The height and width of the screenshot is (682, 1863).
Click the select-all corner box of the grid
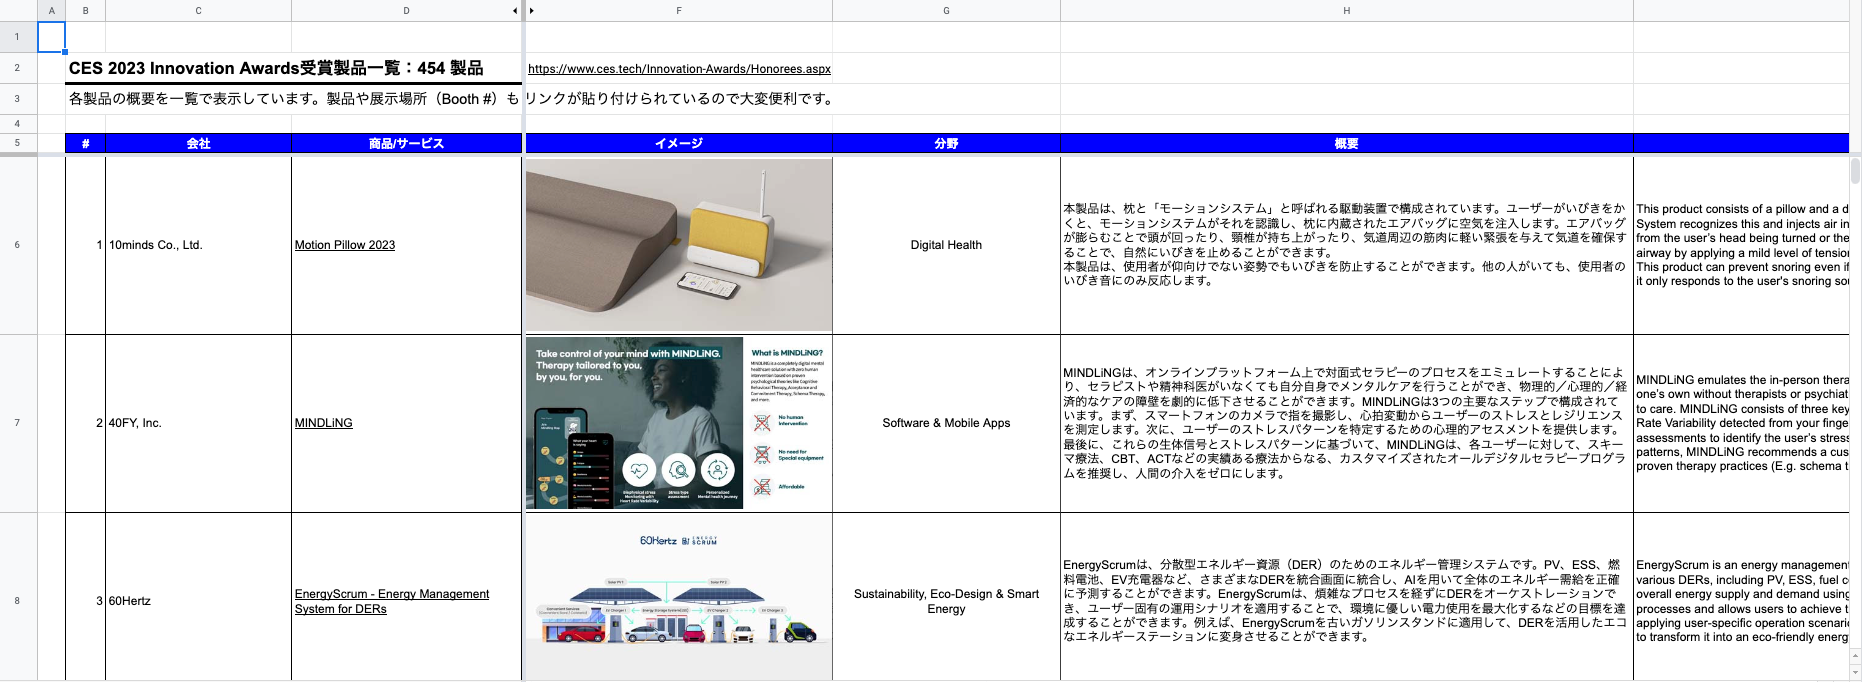(18, 10)
